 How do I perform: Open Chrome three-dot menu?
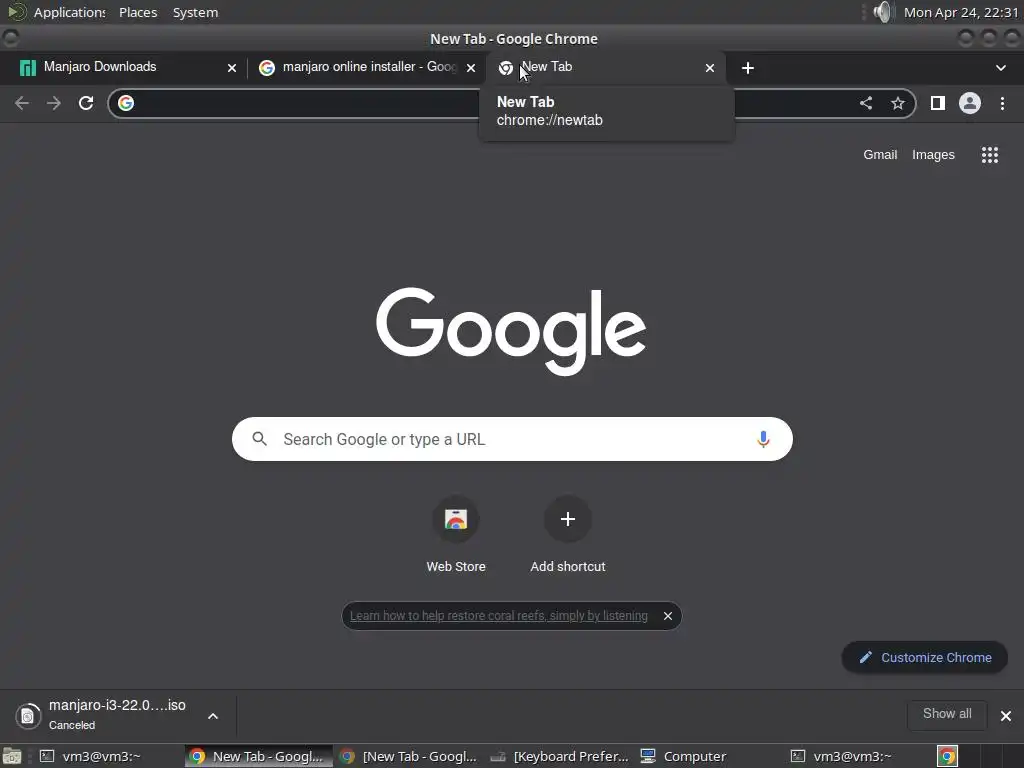(x=1002, y=103)
